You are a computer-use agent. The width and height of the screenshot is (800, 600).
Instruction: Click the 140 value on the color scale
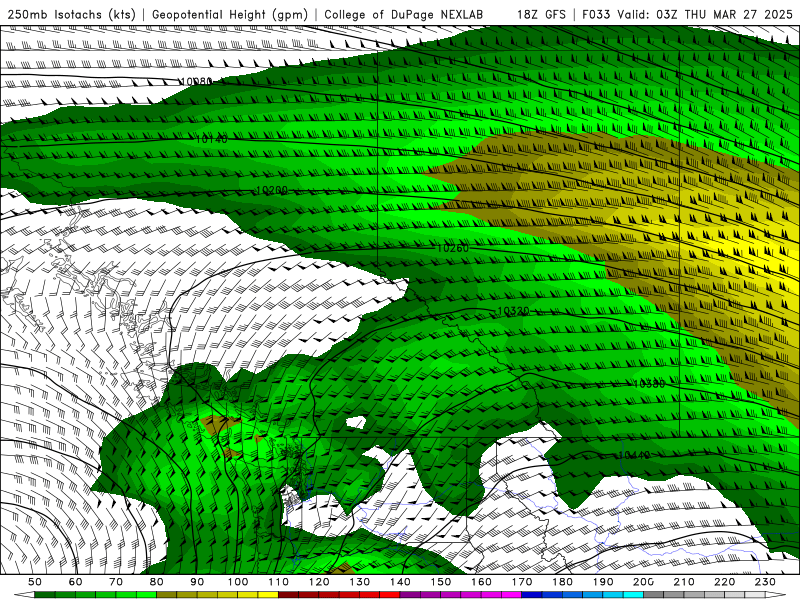coord(400,582)
